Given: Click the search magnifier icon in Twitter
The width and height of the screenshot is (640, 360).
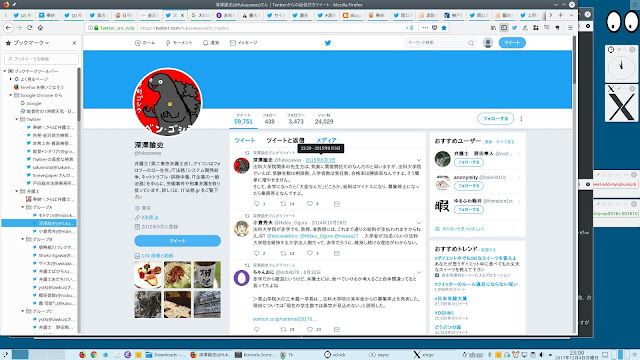Looking at the screenshot, I should point(471,42).
